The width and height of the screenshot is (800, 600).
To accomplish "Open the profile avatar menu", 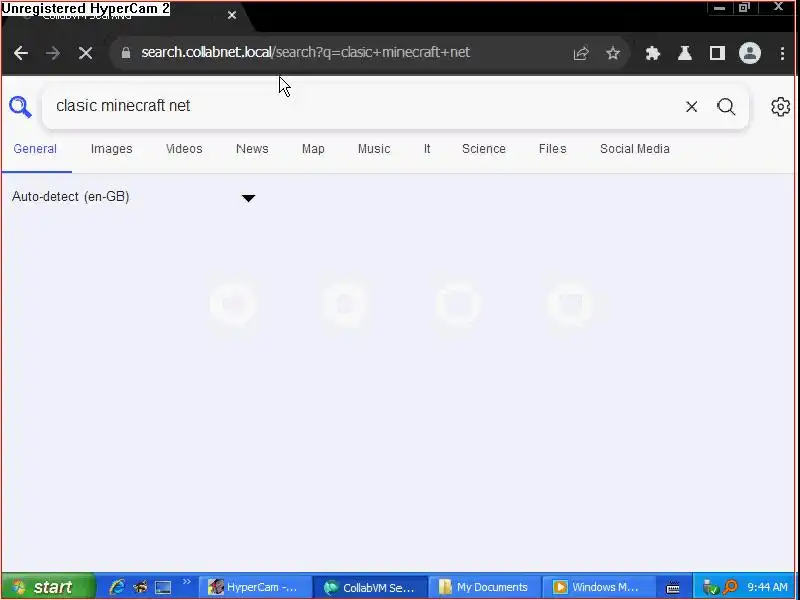I will click(750, 53).
